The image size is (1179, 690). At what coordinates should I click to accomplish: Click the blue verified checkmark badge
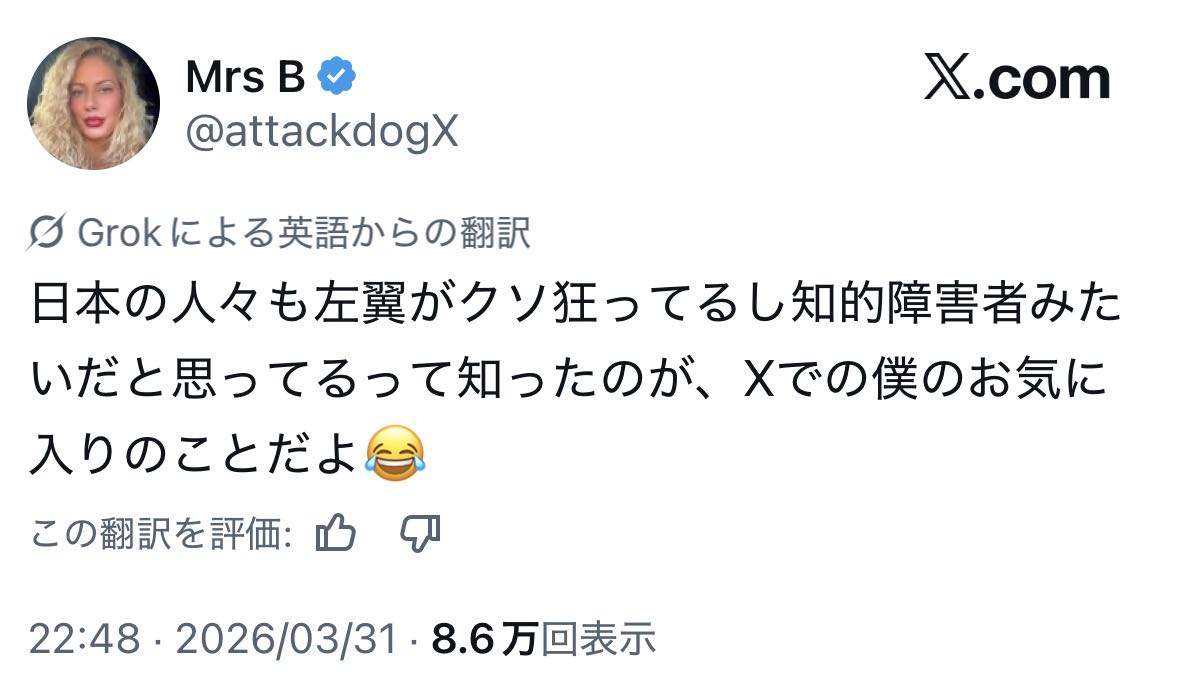click(x=335, y=76)
